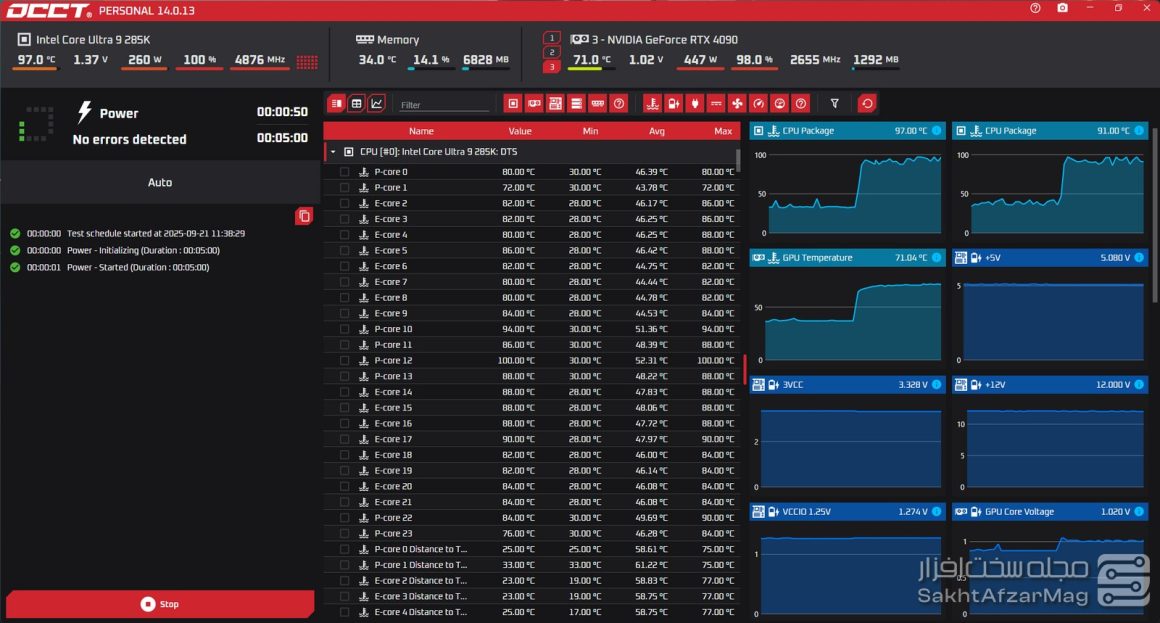Take a screenshot with the camera icon
The image size is (1160, 623).
[x=1062, y=8]
